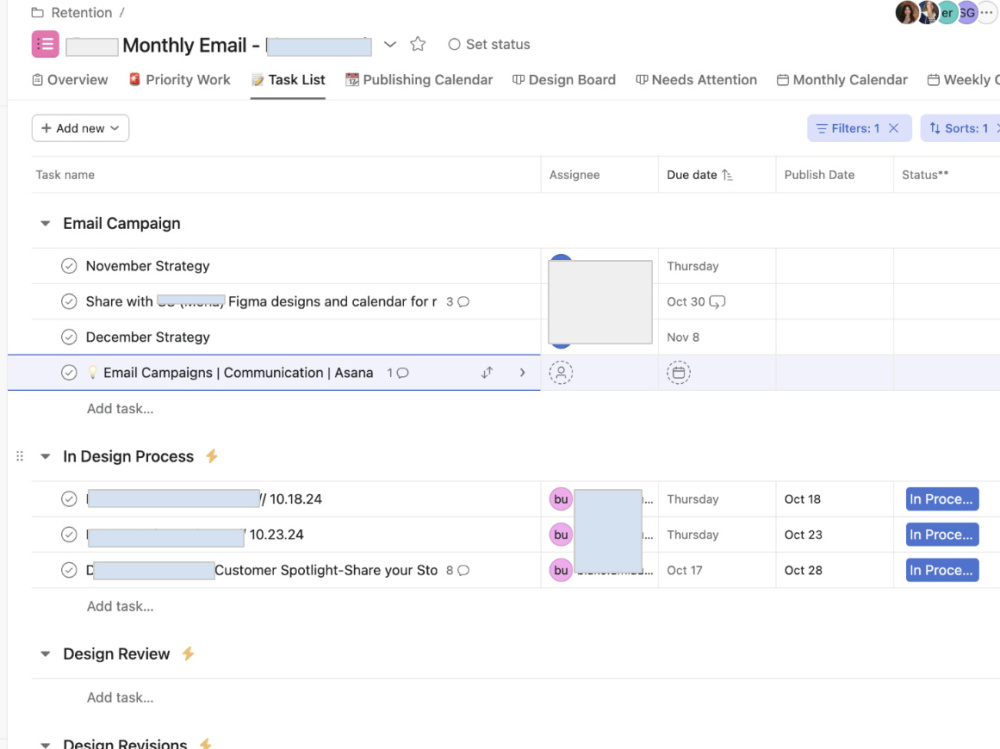The image size is (1000, 749).
Task: Open Monthly Calendar tab
Action: (x=842, y=80)
